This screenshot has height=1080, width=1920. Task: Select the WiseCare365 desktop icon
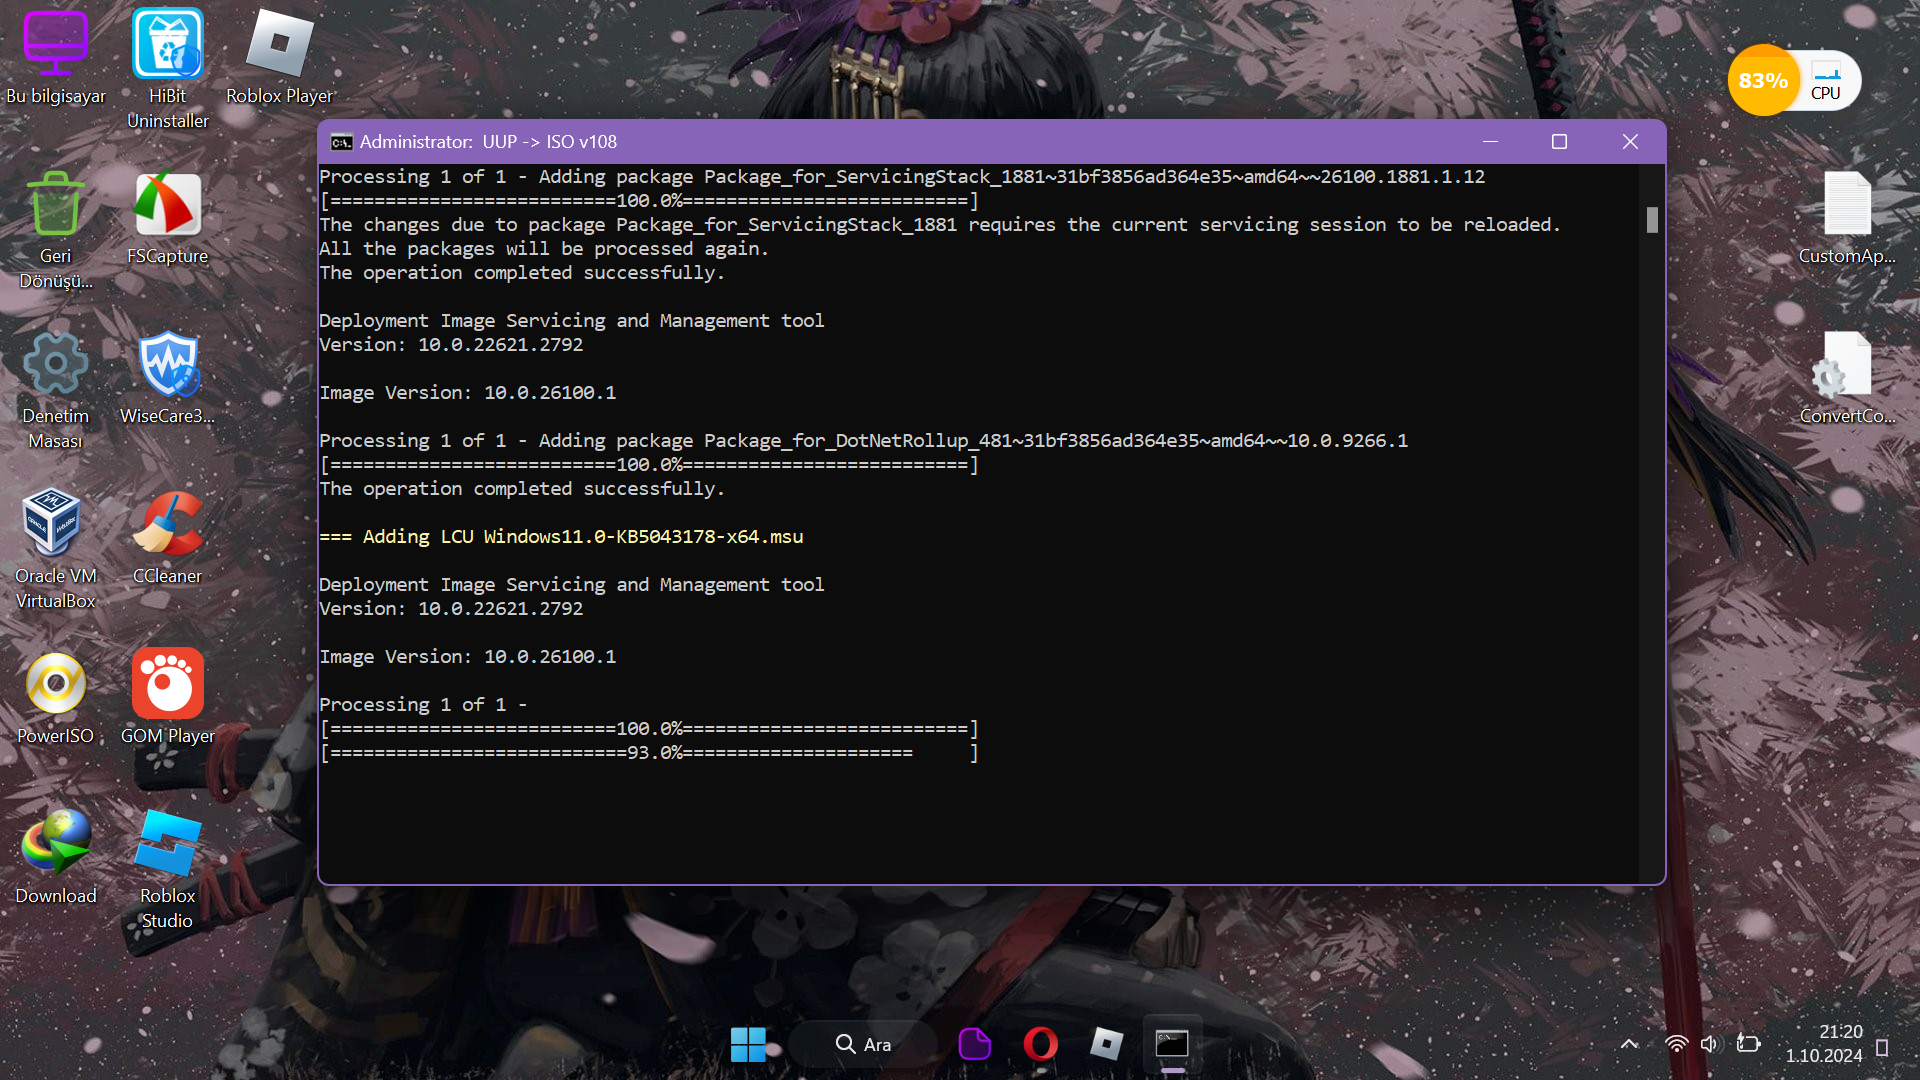[167, 365]
